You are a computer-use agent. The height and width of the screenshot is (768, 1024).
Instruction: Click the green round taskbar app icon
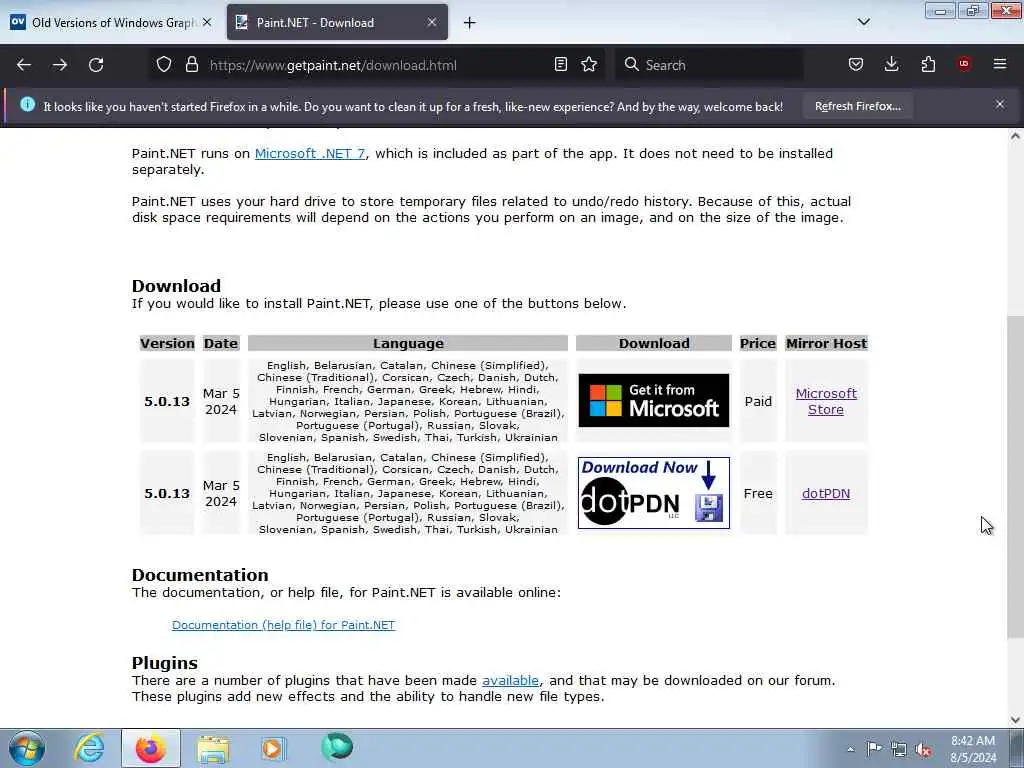tap(337, 746)
